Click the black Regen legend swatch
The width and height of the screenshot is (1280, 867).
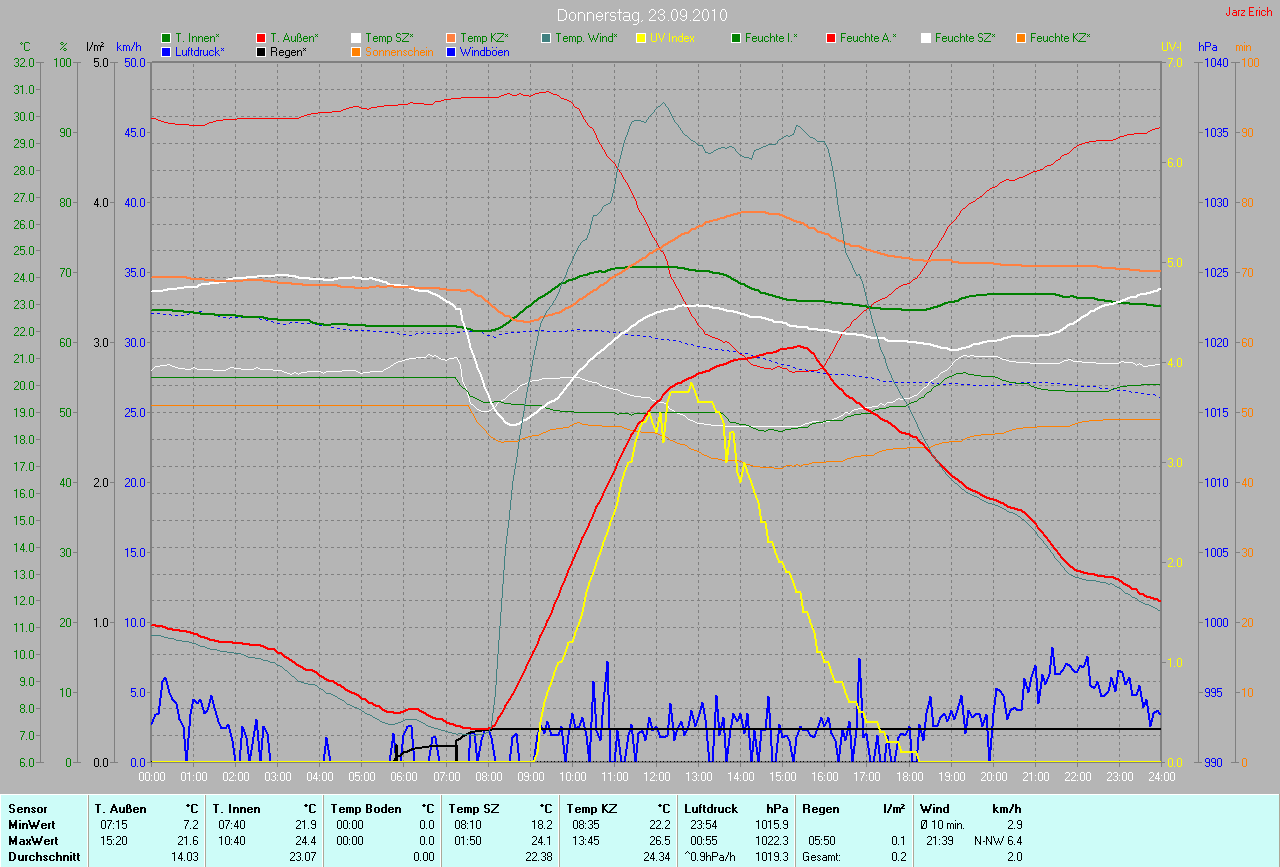[x=261, y=51]
